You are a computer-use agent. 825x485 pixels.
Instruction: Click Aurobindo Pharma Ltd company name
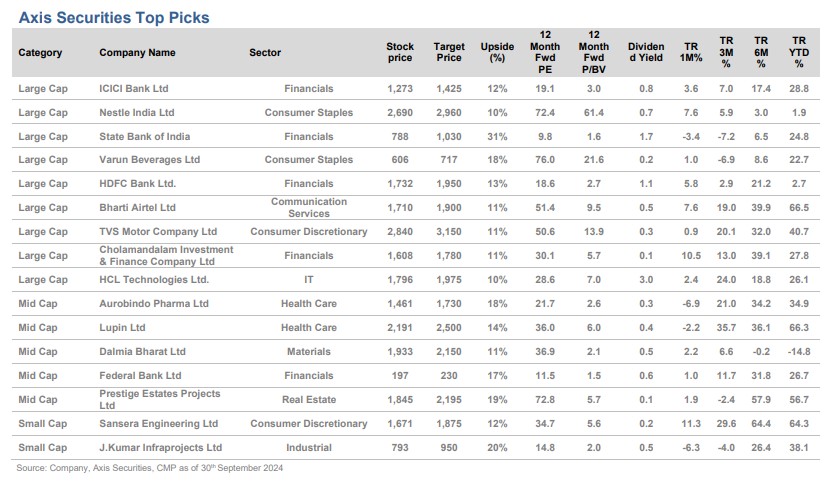[x=154, y=303]
